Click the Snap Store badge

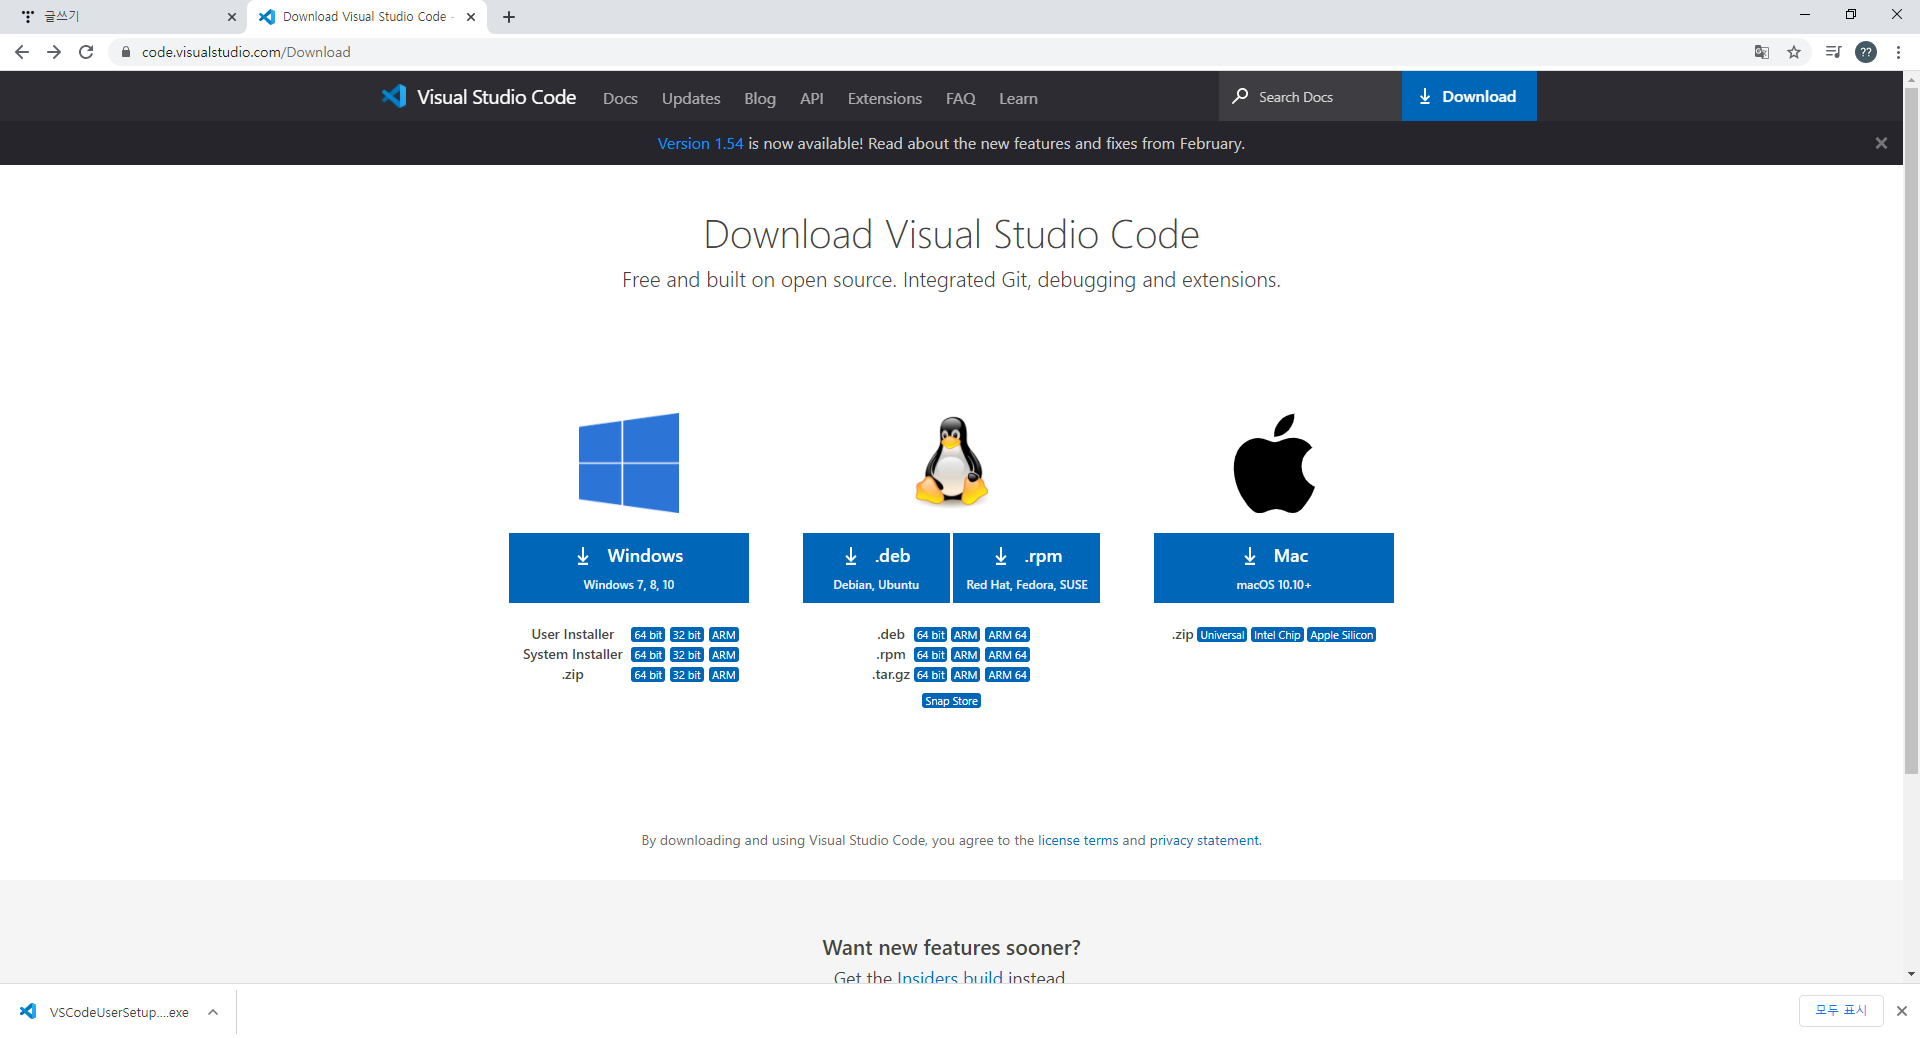(x=951, y=701)
